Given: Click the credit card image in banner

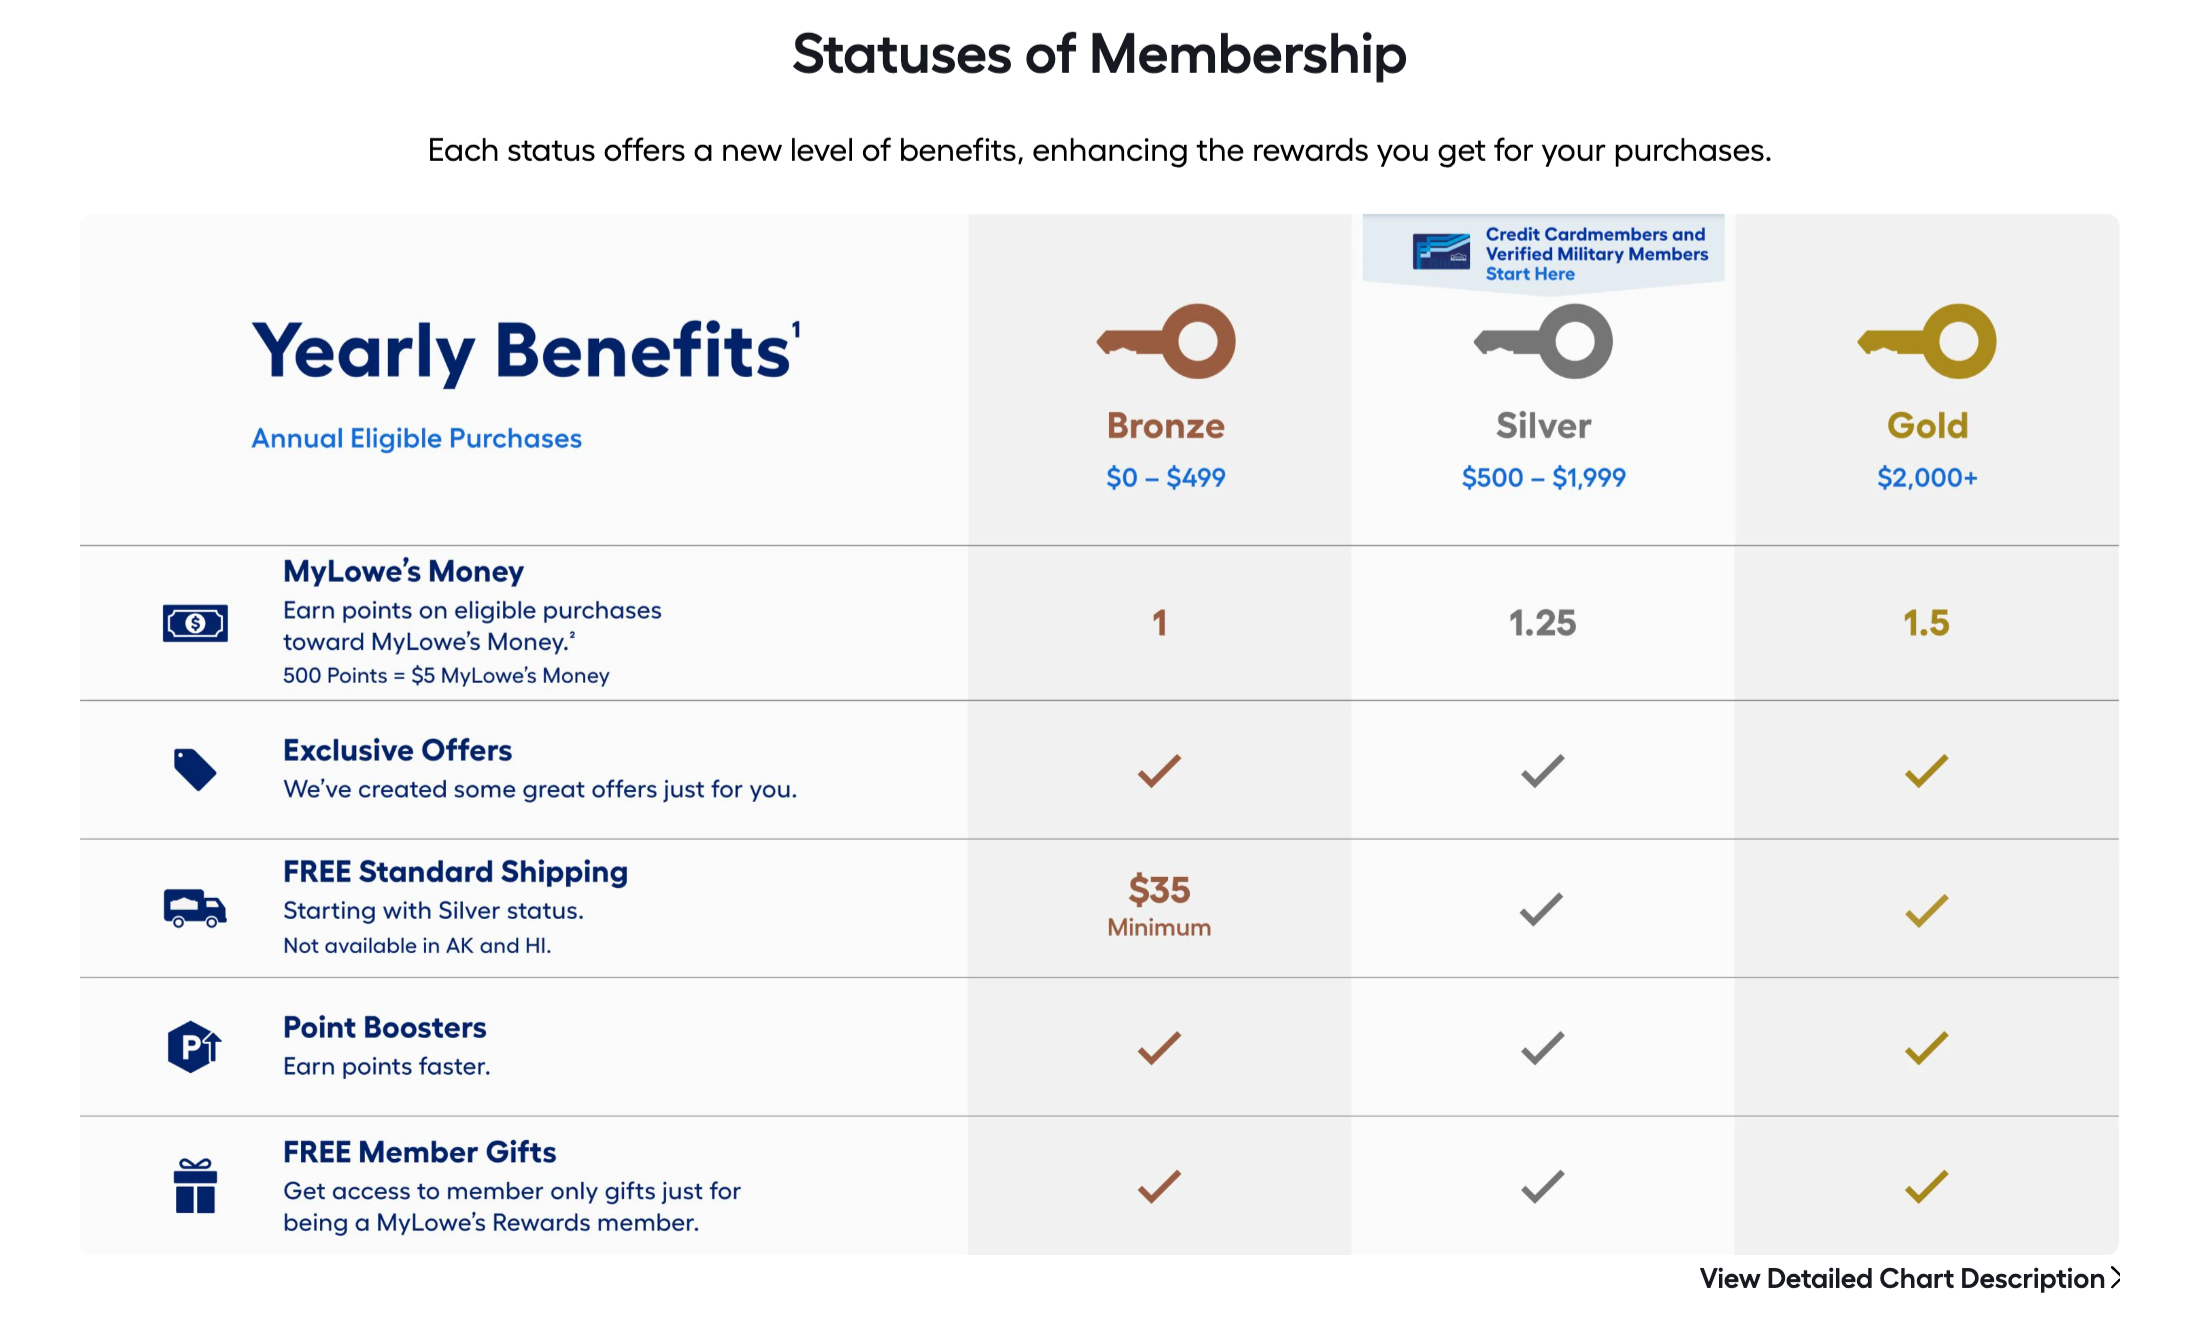Looking at the screenshot, I should coord(1441,251).
